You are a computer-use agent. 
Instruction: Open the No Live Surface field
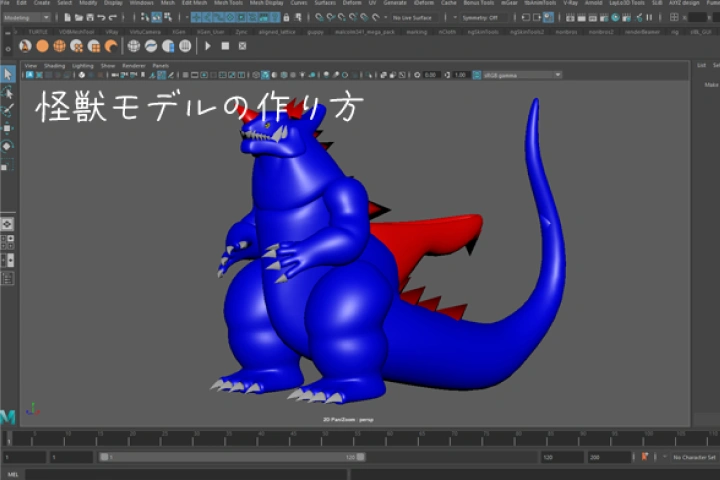(x=416, y=18)
